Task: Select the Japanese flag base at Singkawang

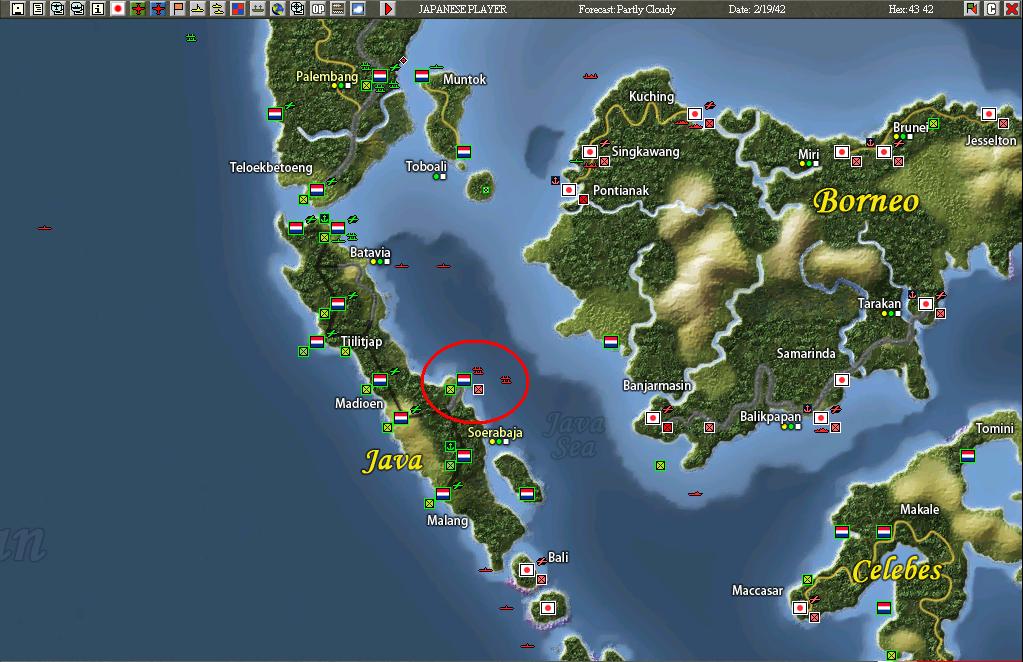Action: (590, 152)
